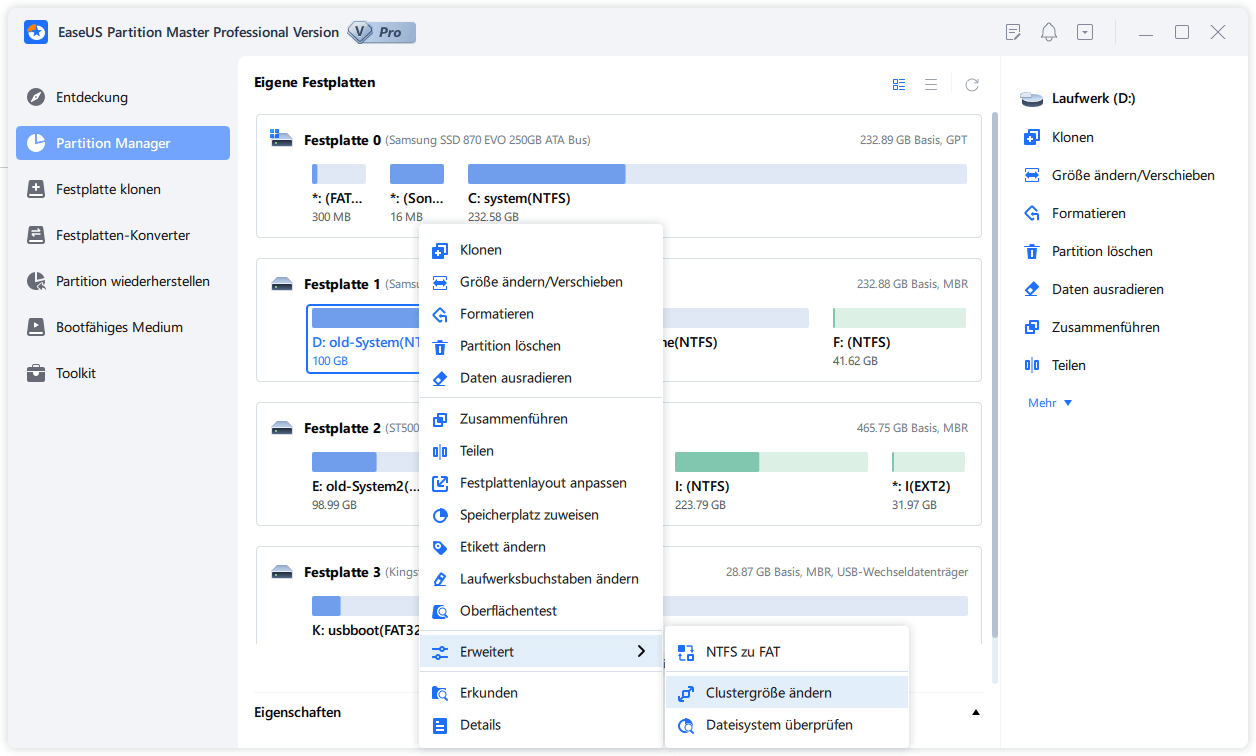Click the "465.75 GB Basis, MBR" label

click(912, 428)
